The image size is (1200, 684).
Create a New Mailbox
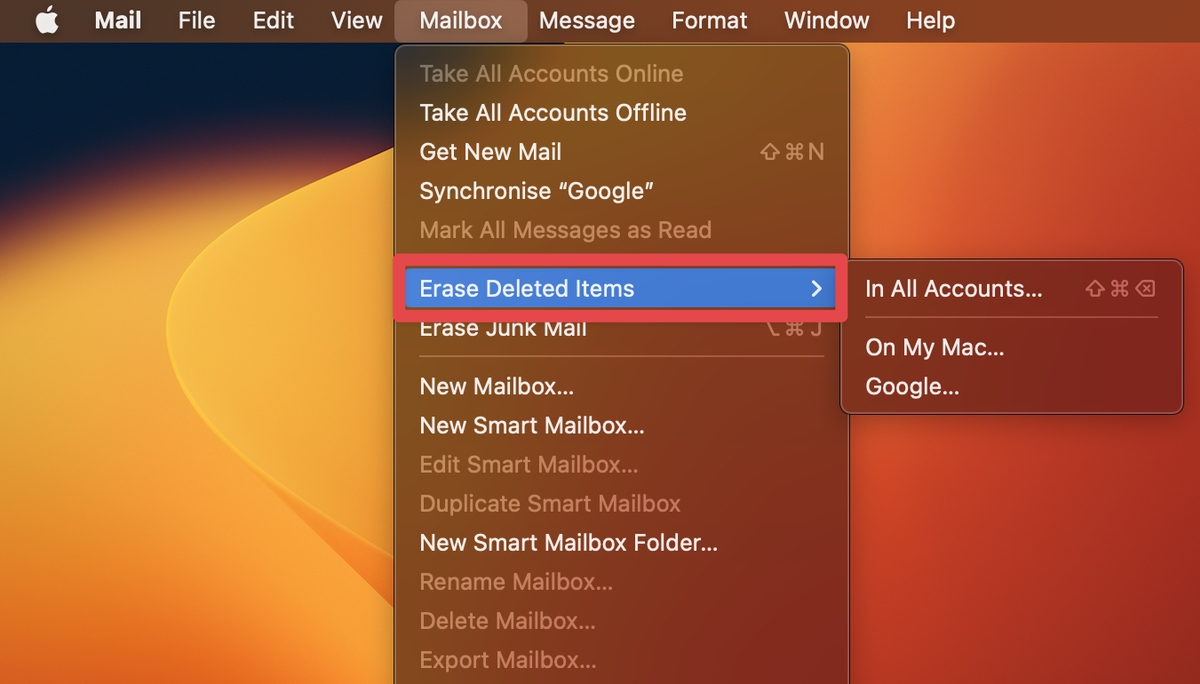click(496, 386)
